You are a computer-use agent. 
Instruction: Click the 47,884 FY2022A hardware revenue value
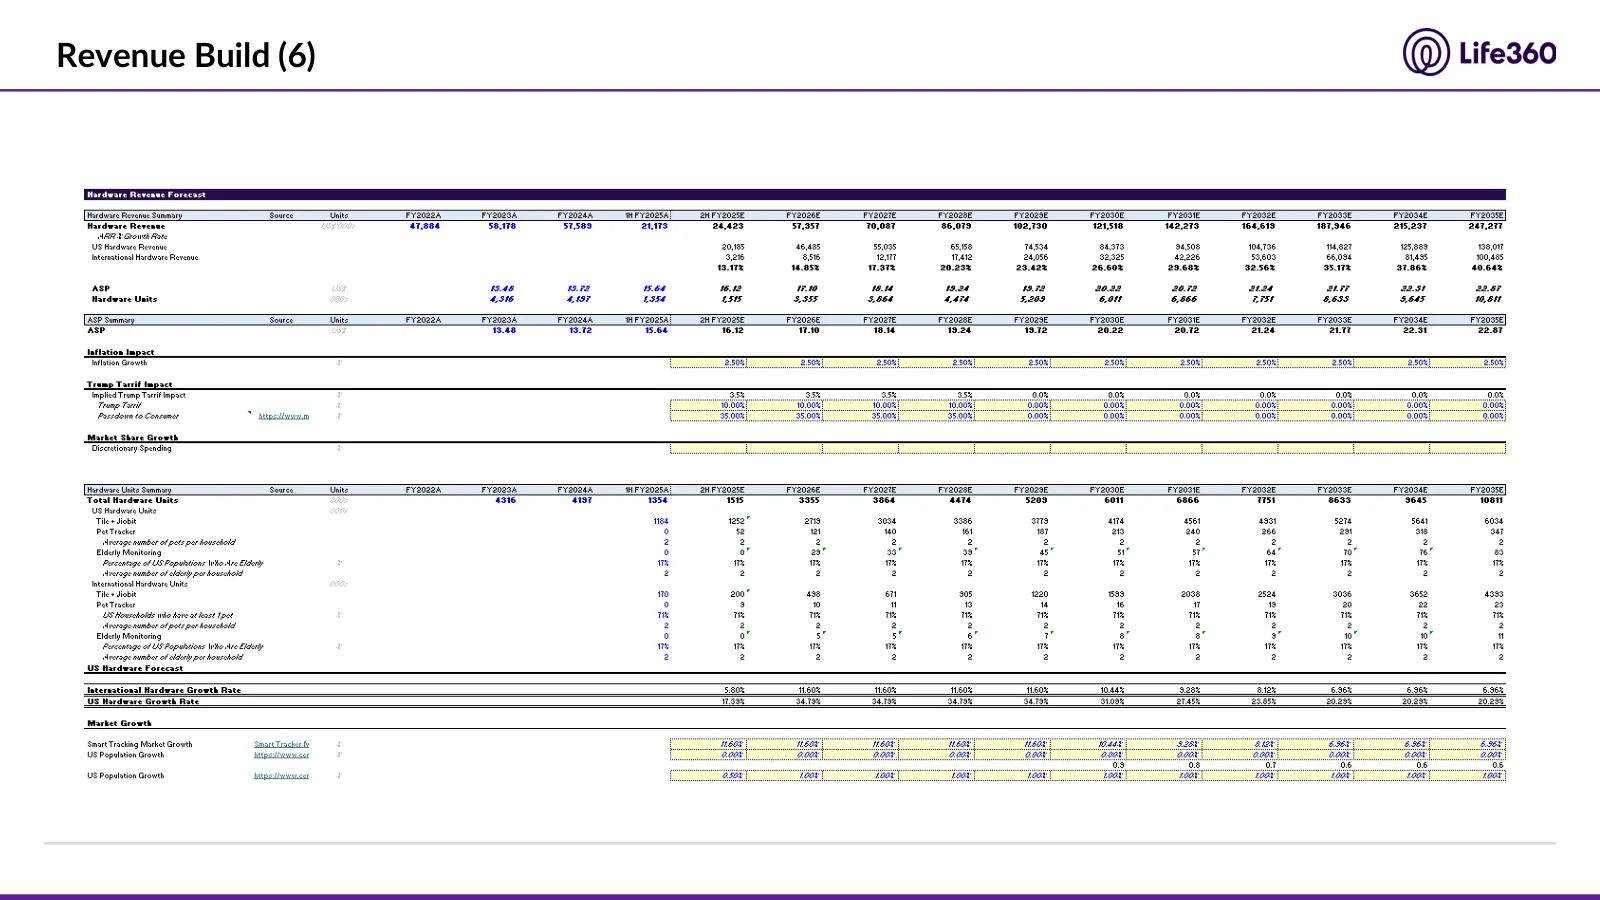pos(425,226)
